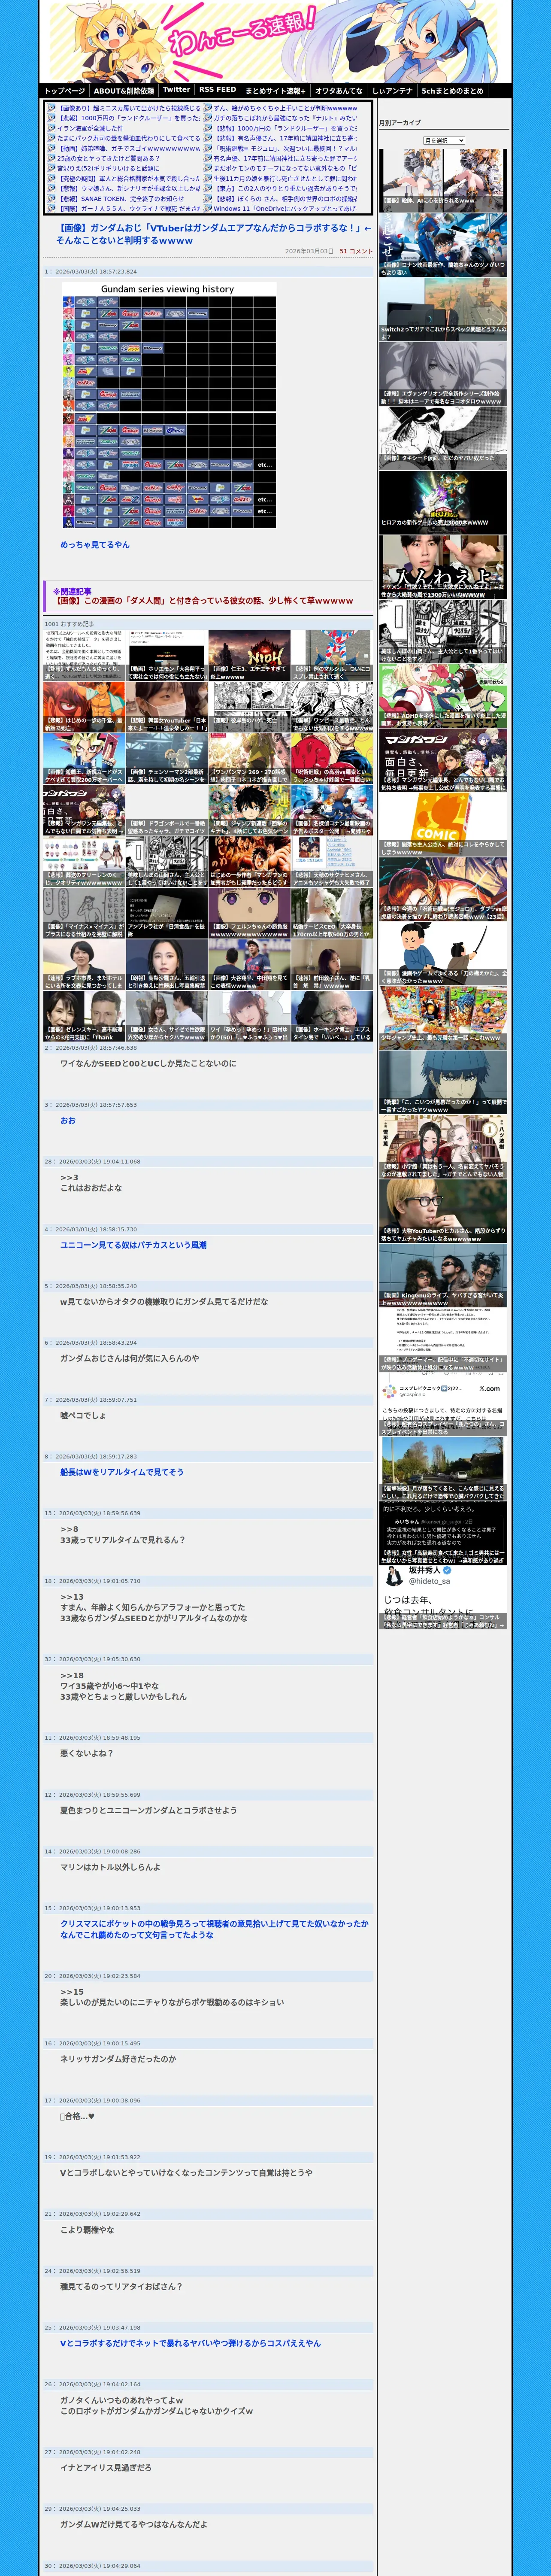Open the トップページ nav tab
This screenshot has width=551, height=2576.
coord(64,91)
